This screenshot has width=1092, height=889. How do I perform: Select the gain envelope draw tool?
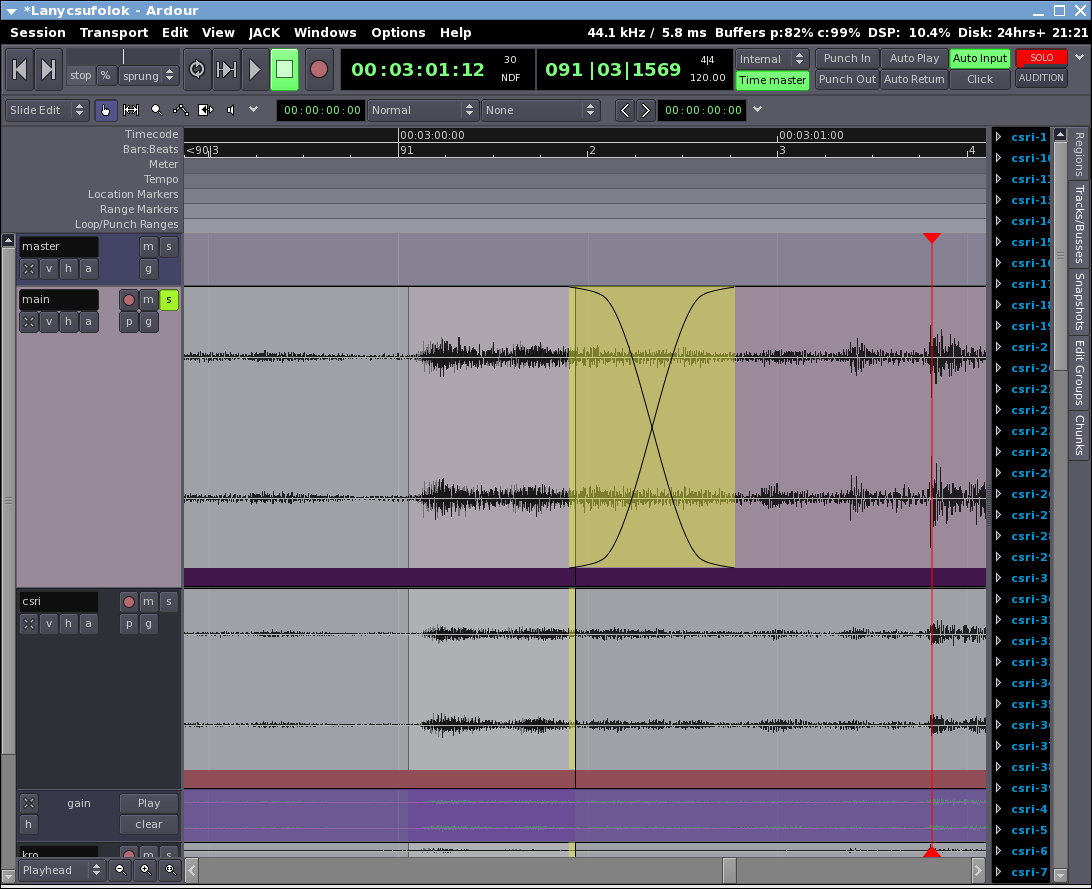181,110
